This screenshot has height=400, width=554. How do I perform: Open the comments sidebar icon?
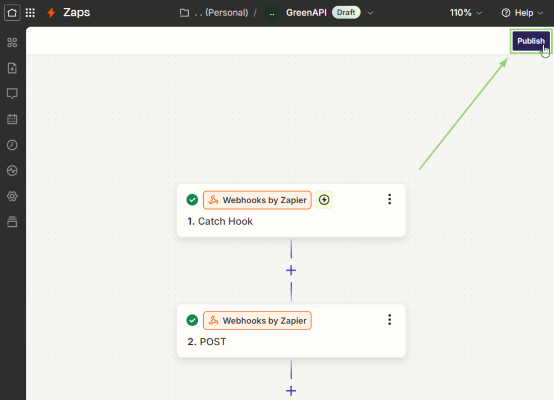pos(12,94)
